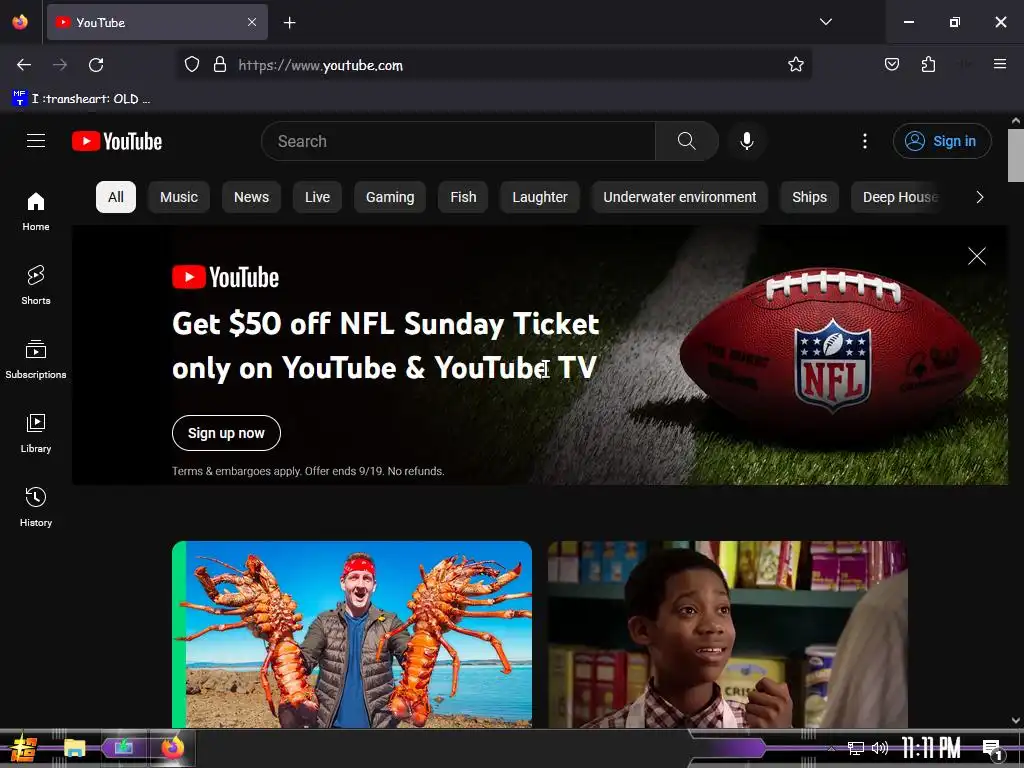This screenshot has width=1024, height=768.
Task: Open the tracking protection shield icon
Action: 191,65
